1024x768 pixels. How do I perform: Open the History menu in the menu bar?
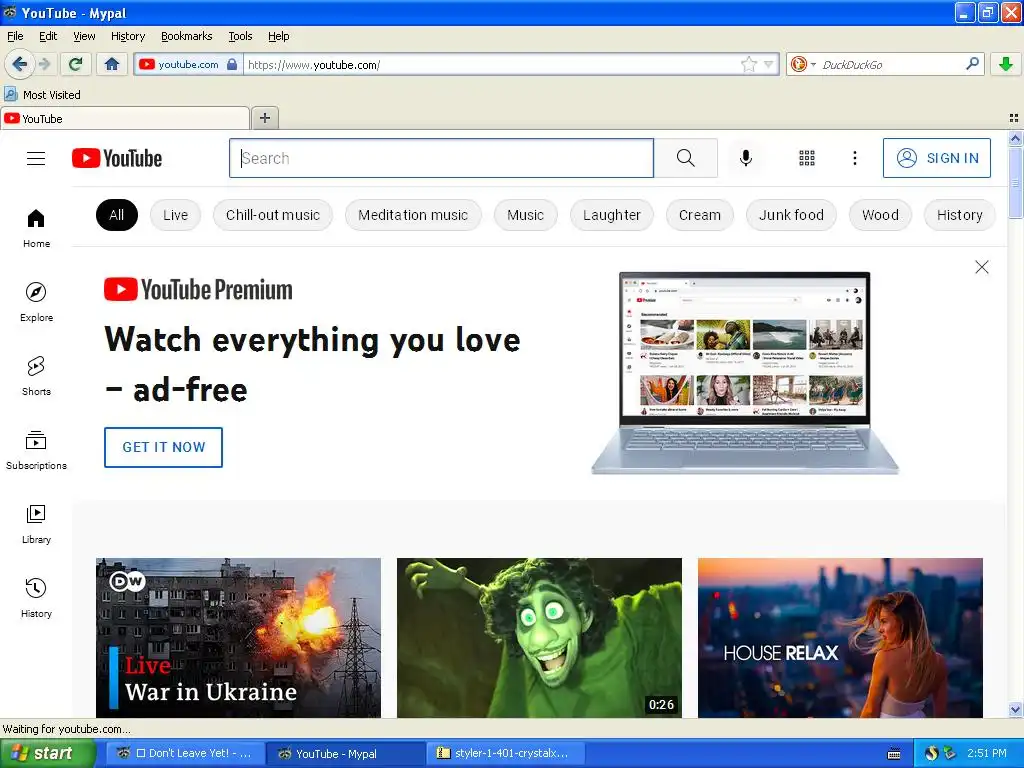tap(127, 36)
